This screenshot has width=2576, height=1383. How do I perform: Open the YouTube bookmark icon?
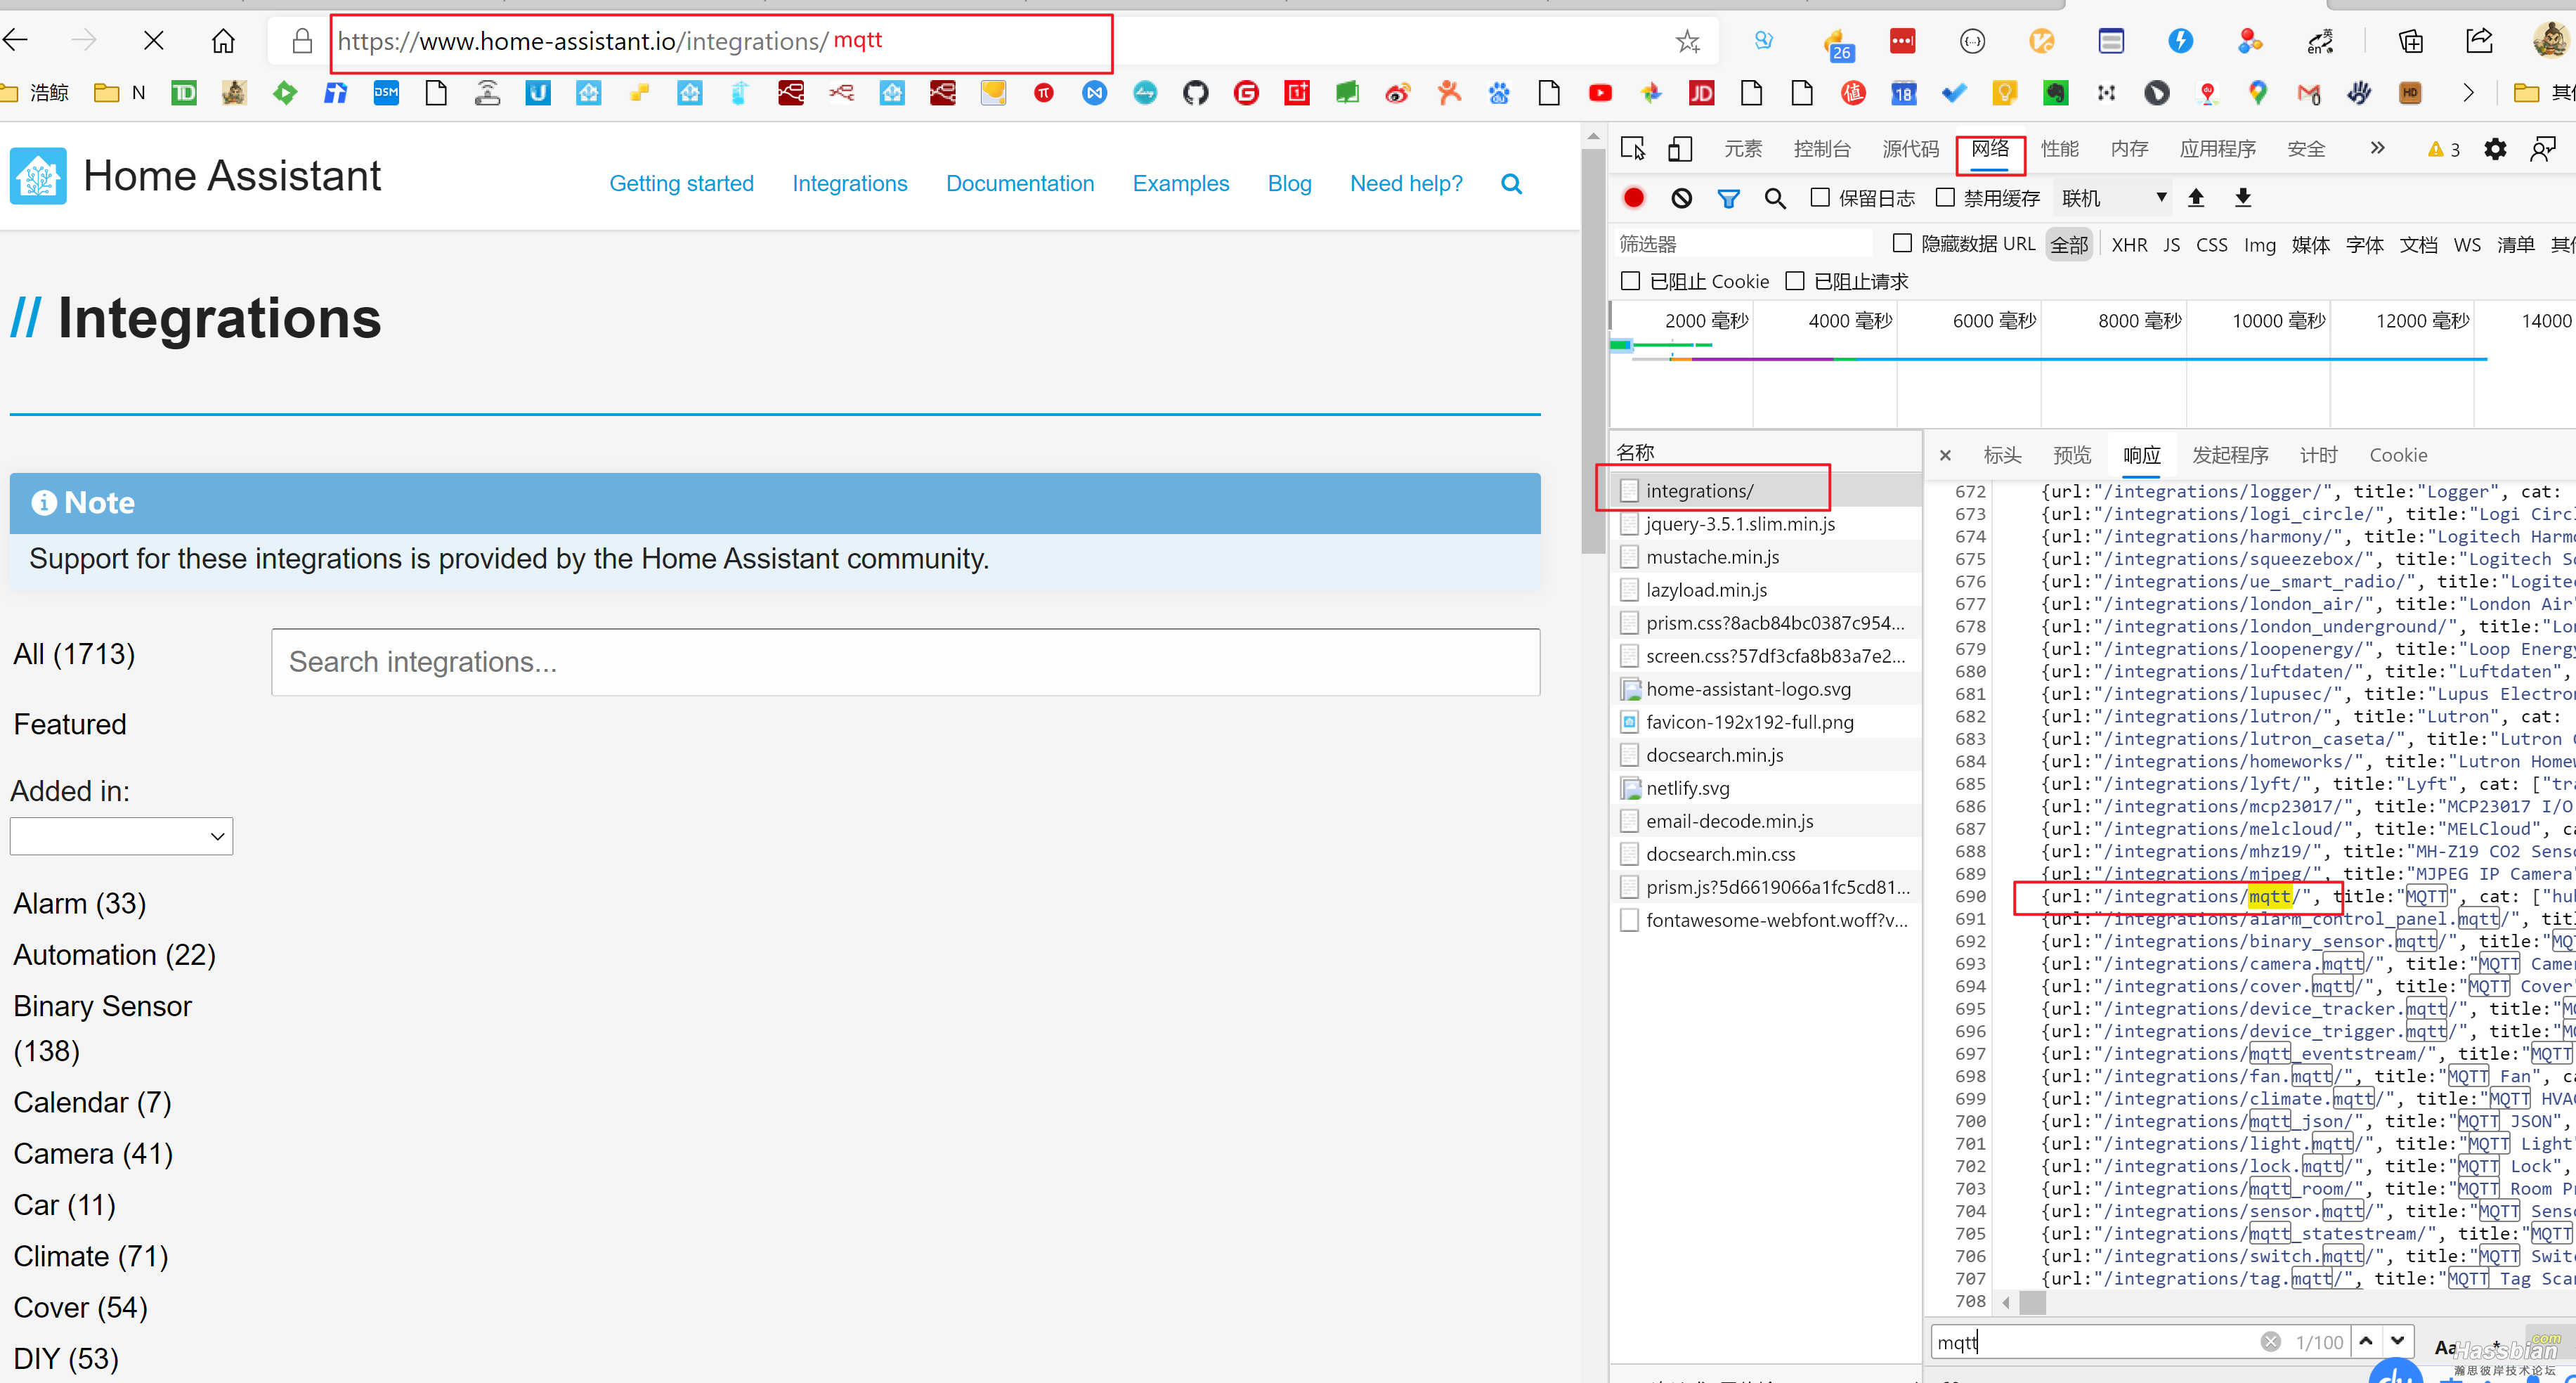pos(1600,93)
